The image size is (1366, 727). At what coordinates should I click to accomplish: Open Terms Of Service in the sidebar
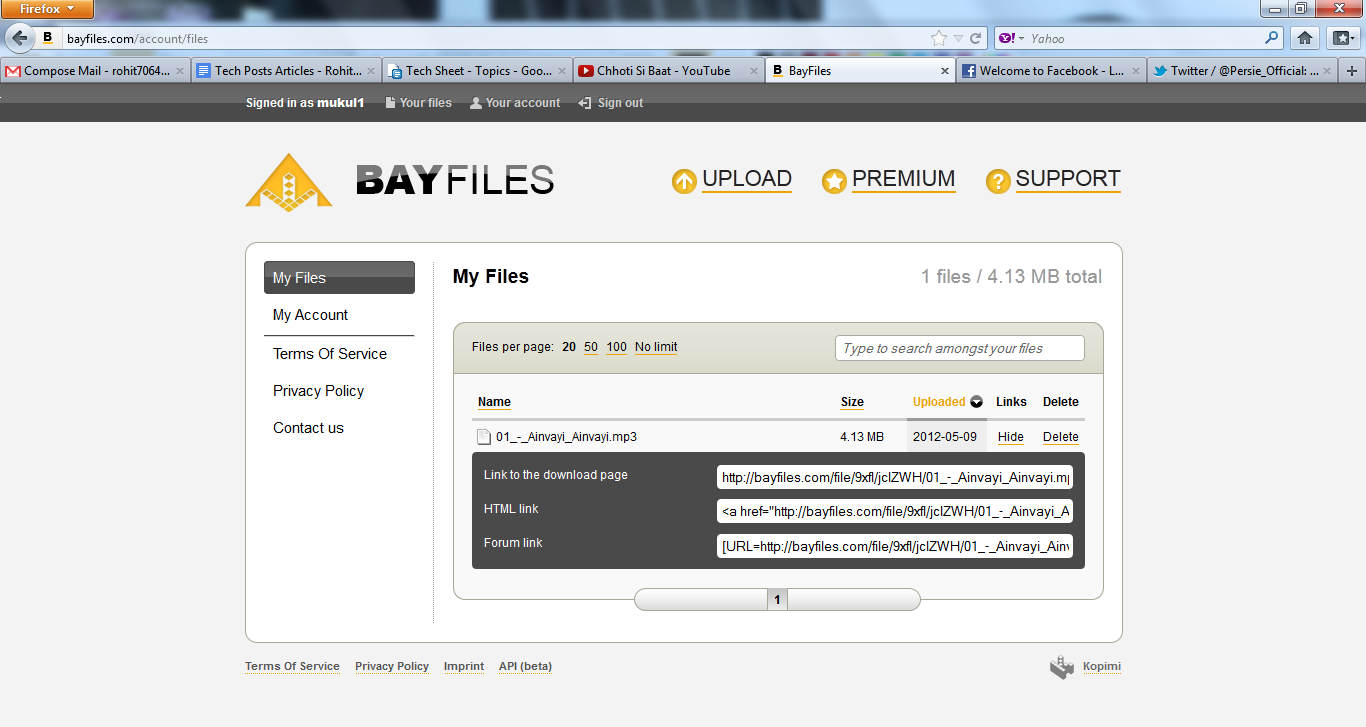pos(330,354)
